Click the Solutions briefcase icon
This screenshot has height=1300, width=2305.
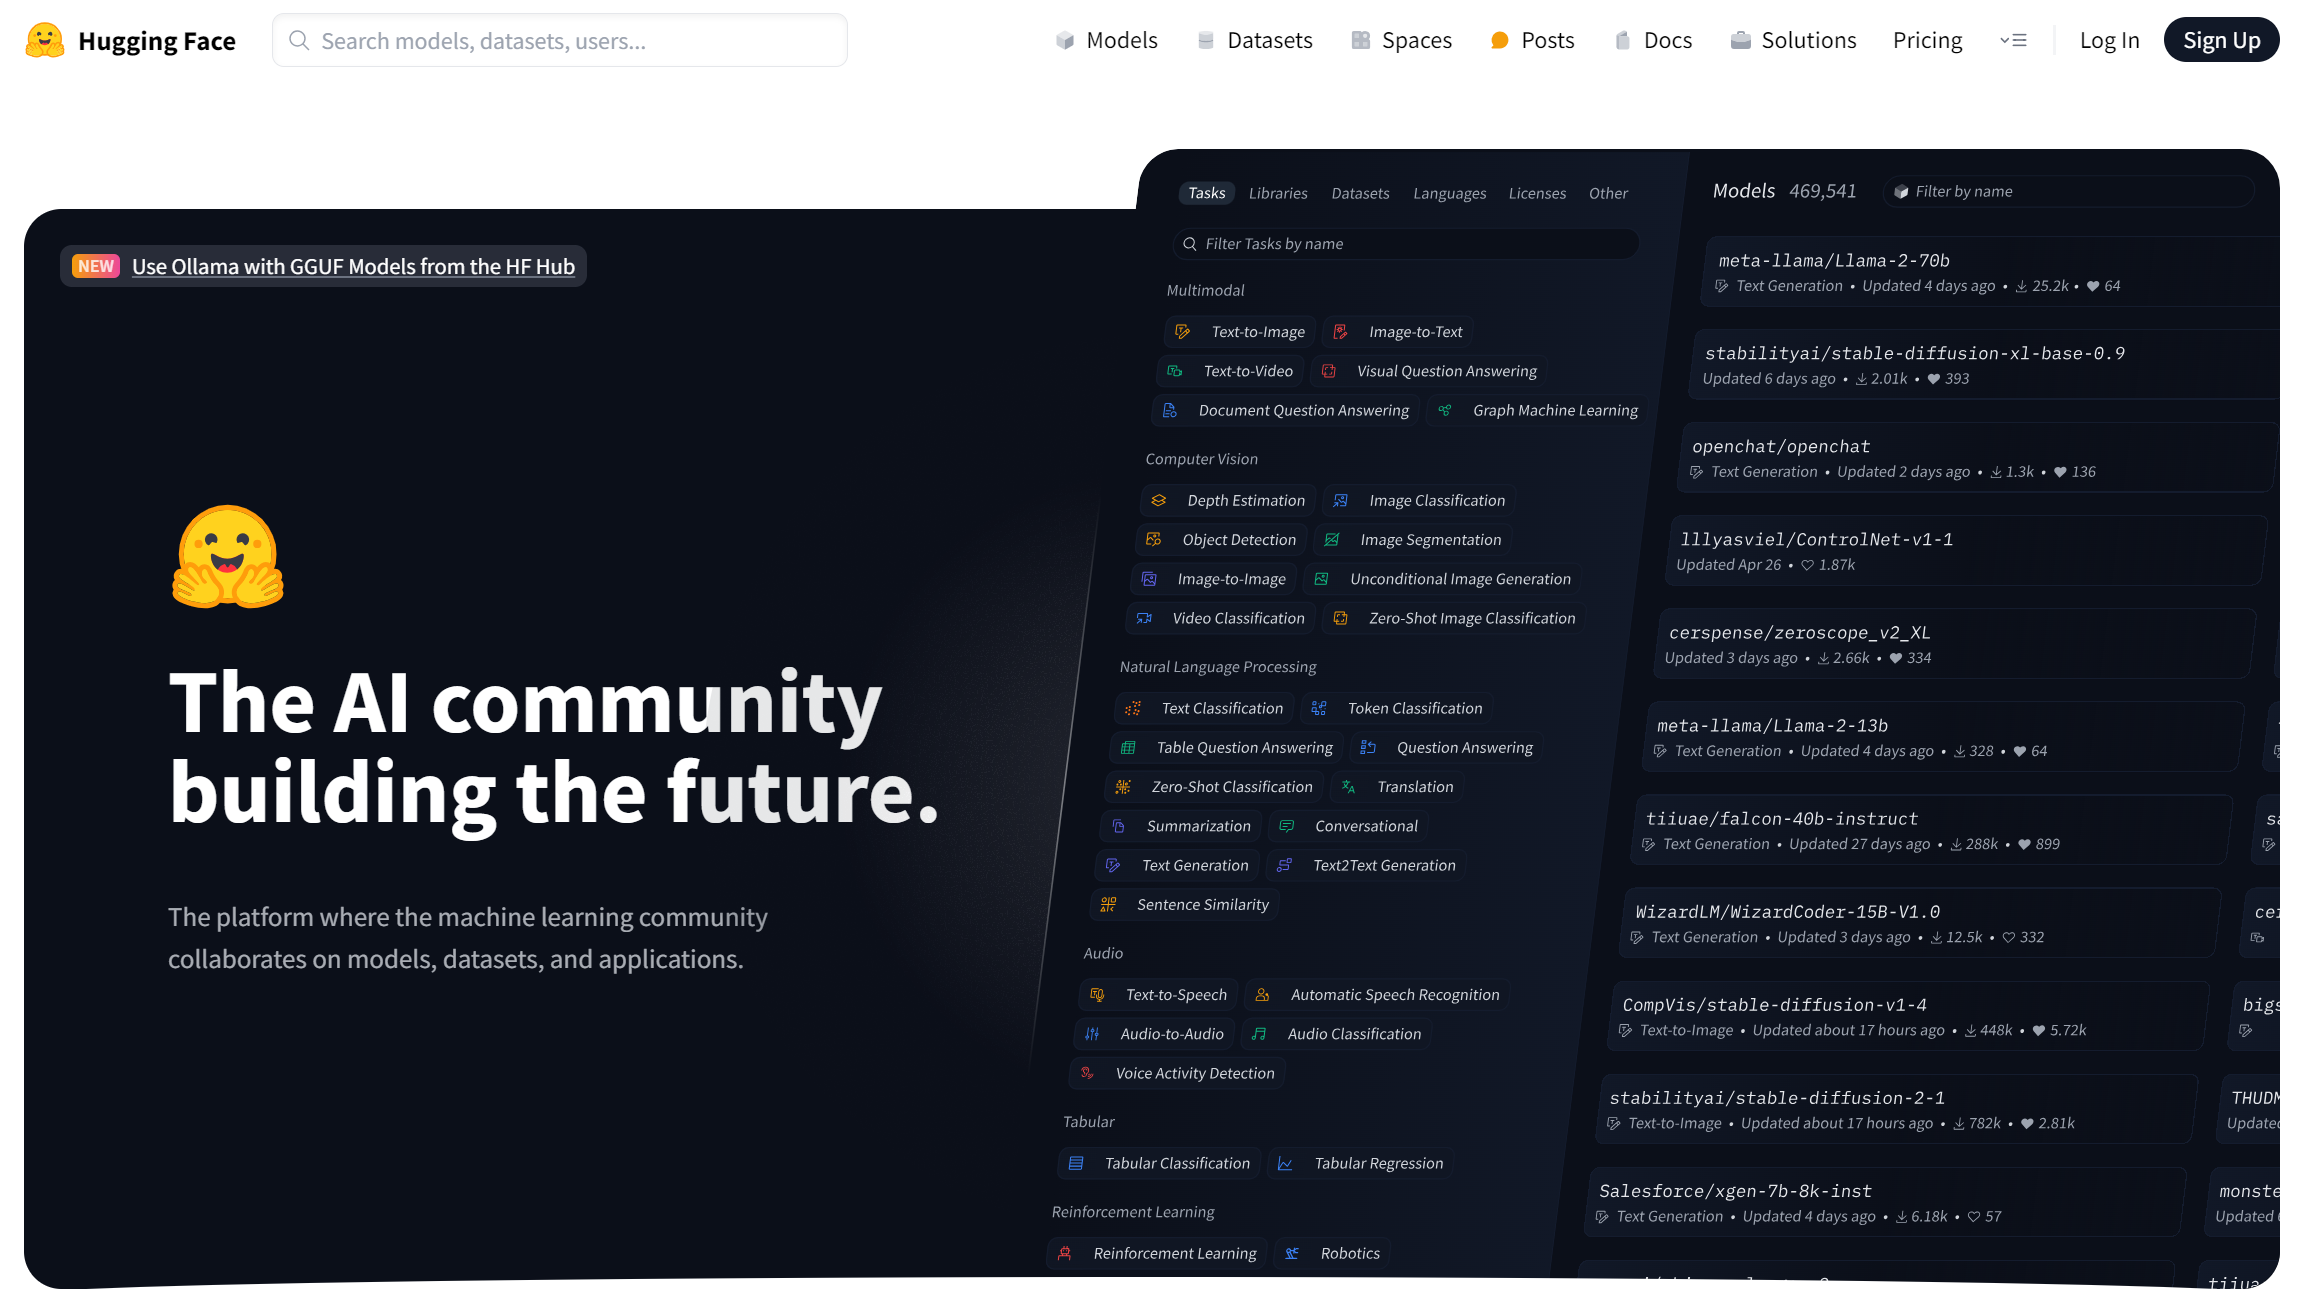pyautogui.click(x=1741, y=40)
